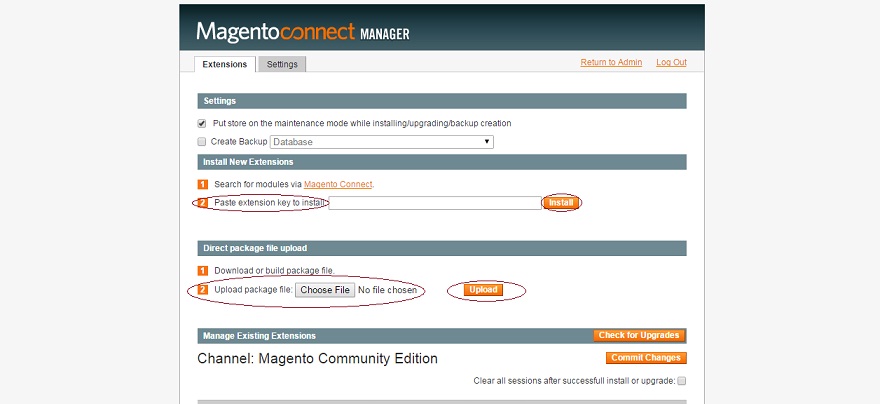Viewport: 880px width, 404px height.
Task: Click the 'Manage Existing Extensions' header text
Action: (259, 336)
